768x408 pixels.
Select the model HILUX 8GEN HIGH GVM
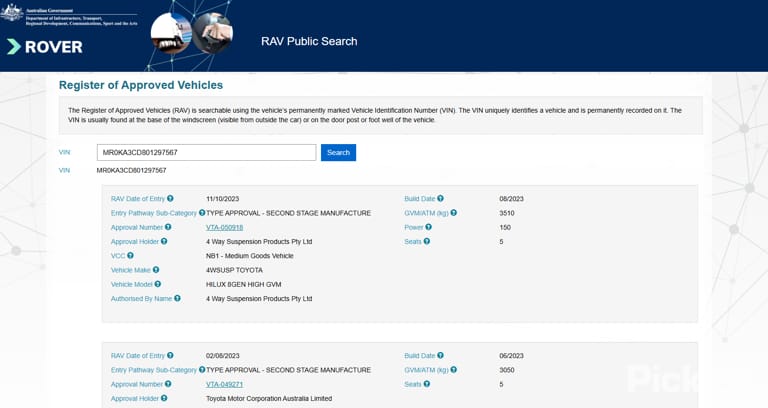(x=243, y=284)
